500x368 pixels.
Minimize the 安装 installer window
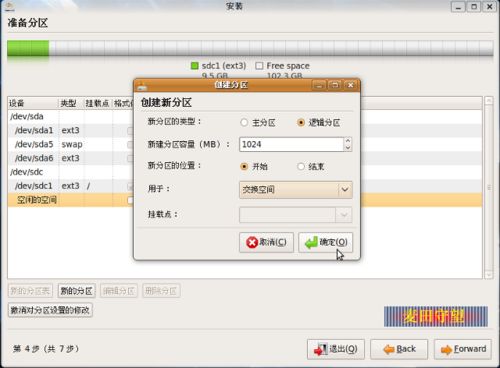(458, 7)
